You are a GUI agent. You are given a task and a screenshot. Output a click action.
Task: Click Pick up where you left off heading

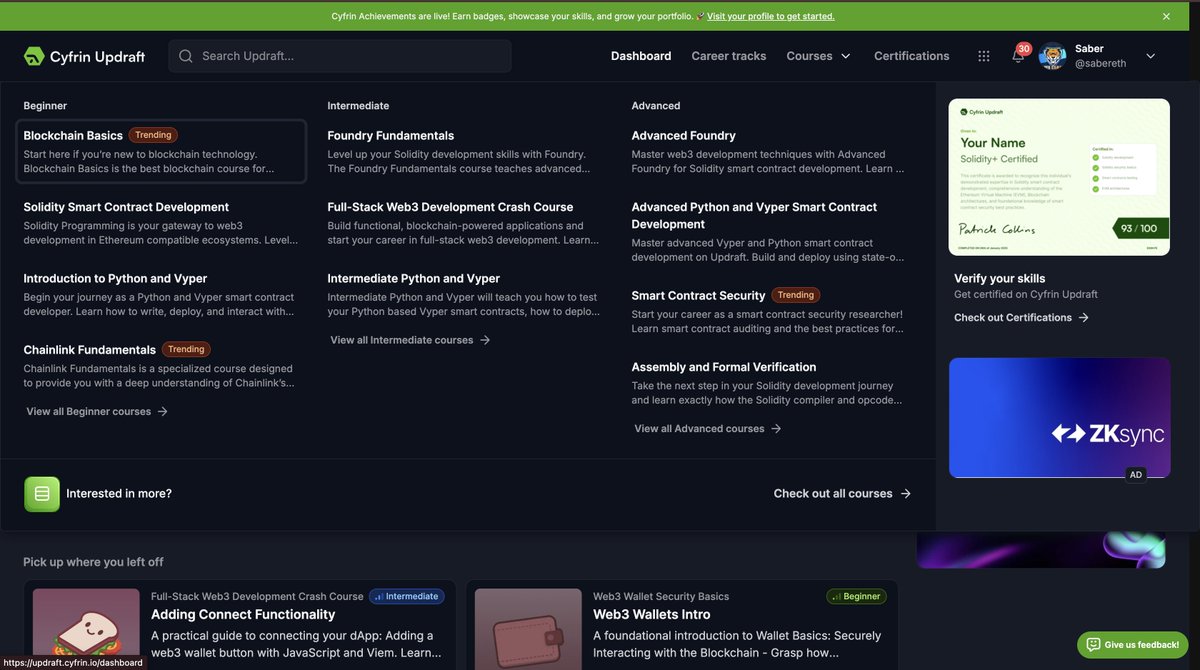[x=93, y=562]
